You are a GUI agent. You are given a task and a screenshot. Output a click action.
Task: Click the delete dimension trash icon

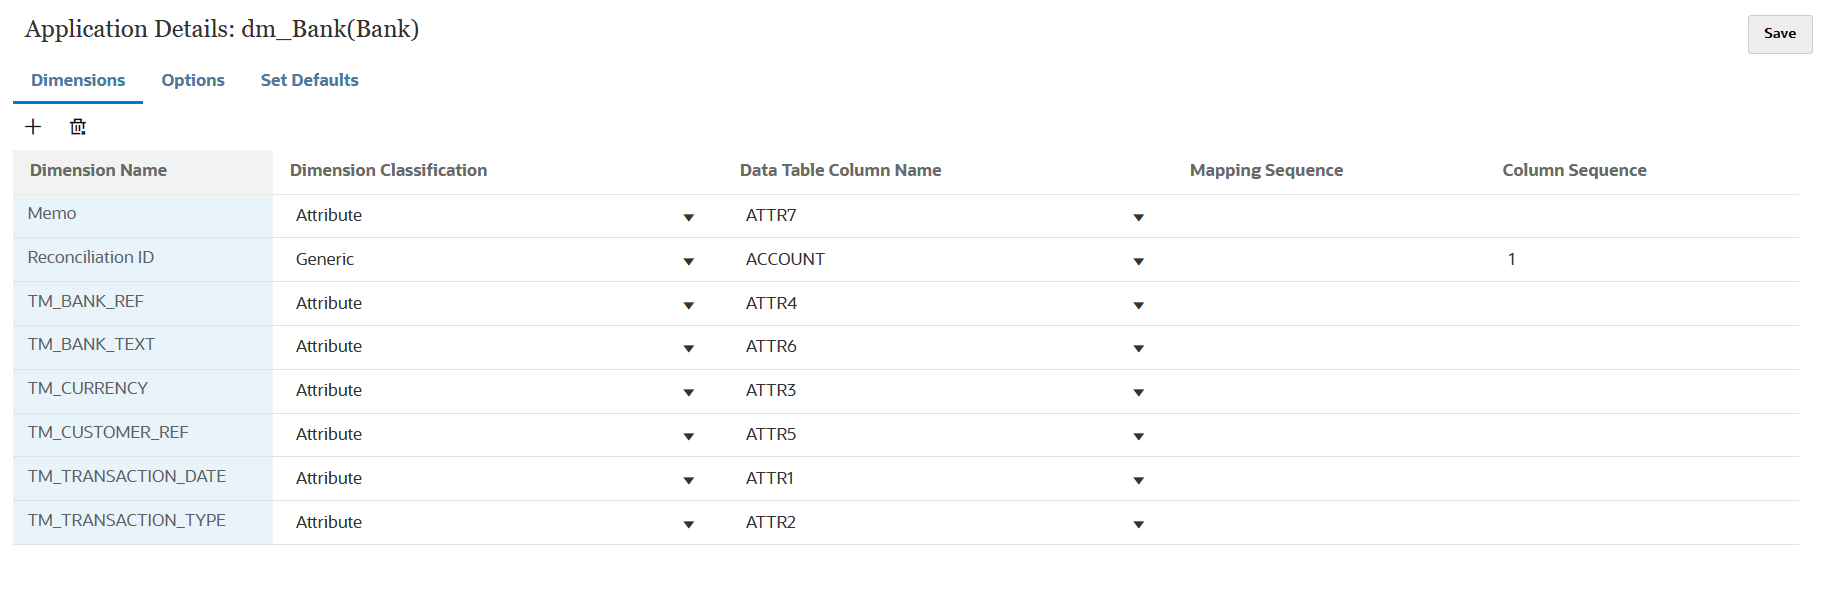(78, 126)
